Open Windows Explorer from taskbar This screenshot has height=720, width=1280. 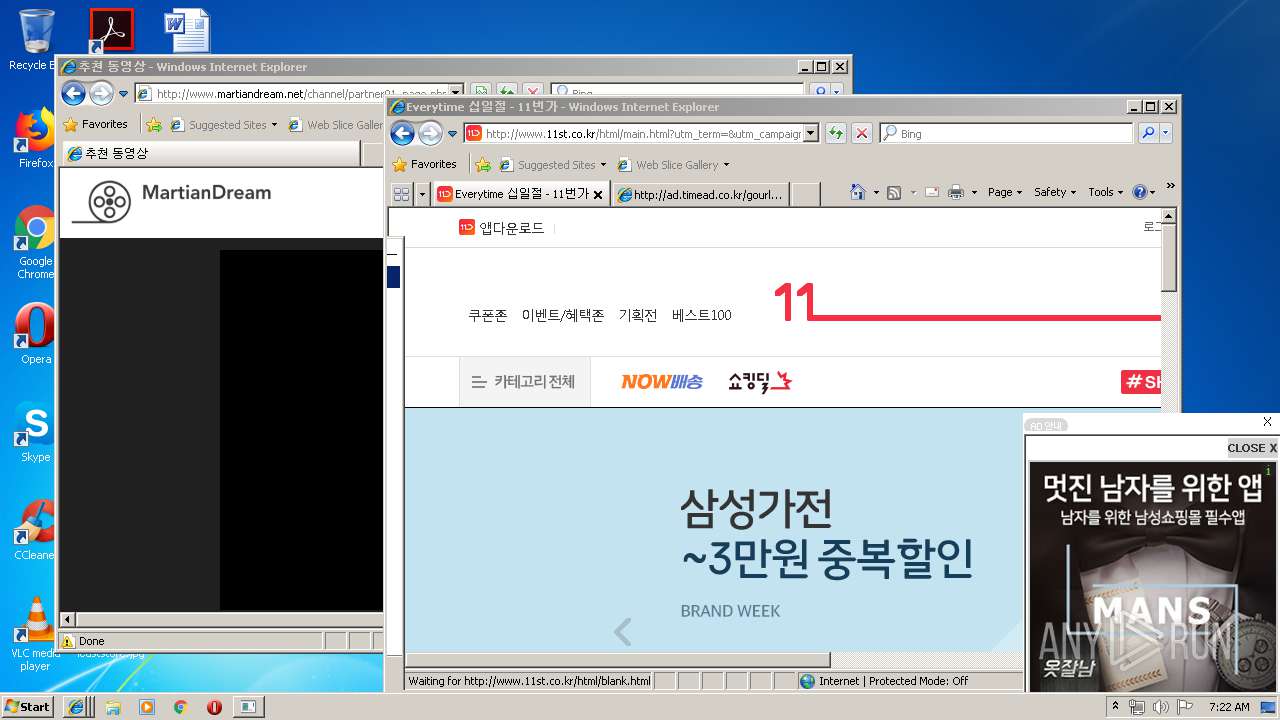click(x=113, y=706)
